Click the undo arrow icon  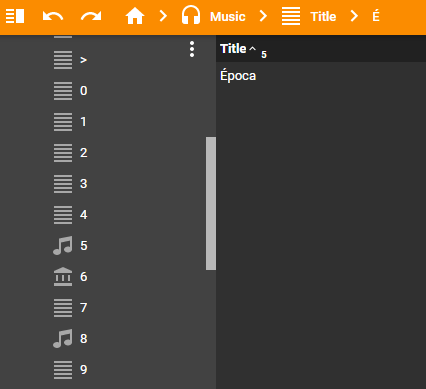click(x=53, y=16)
